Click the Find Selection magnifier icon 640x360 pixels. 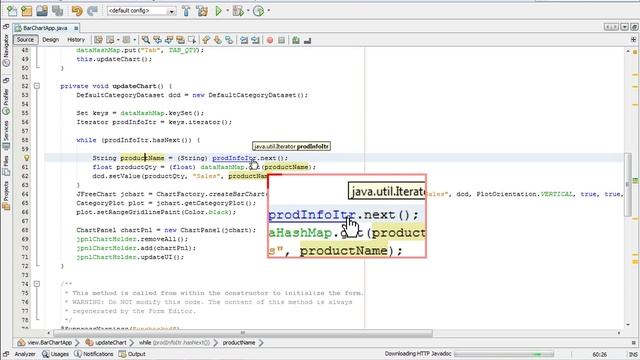pos(146,40)
